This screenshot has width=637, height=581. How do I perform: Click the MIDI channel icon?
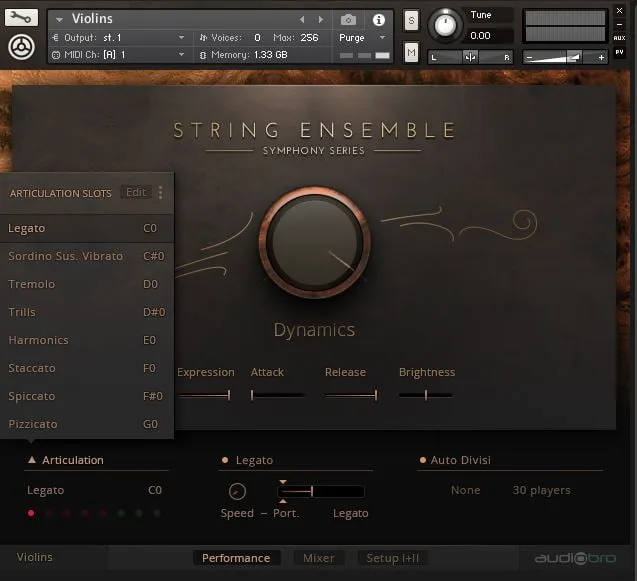[x=56, y=55]
